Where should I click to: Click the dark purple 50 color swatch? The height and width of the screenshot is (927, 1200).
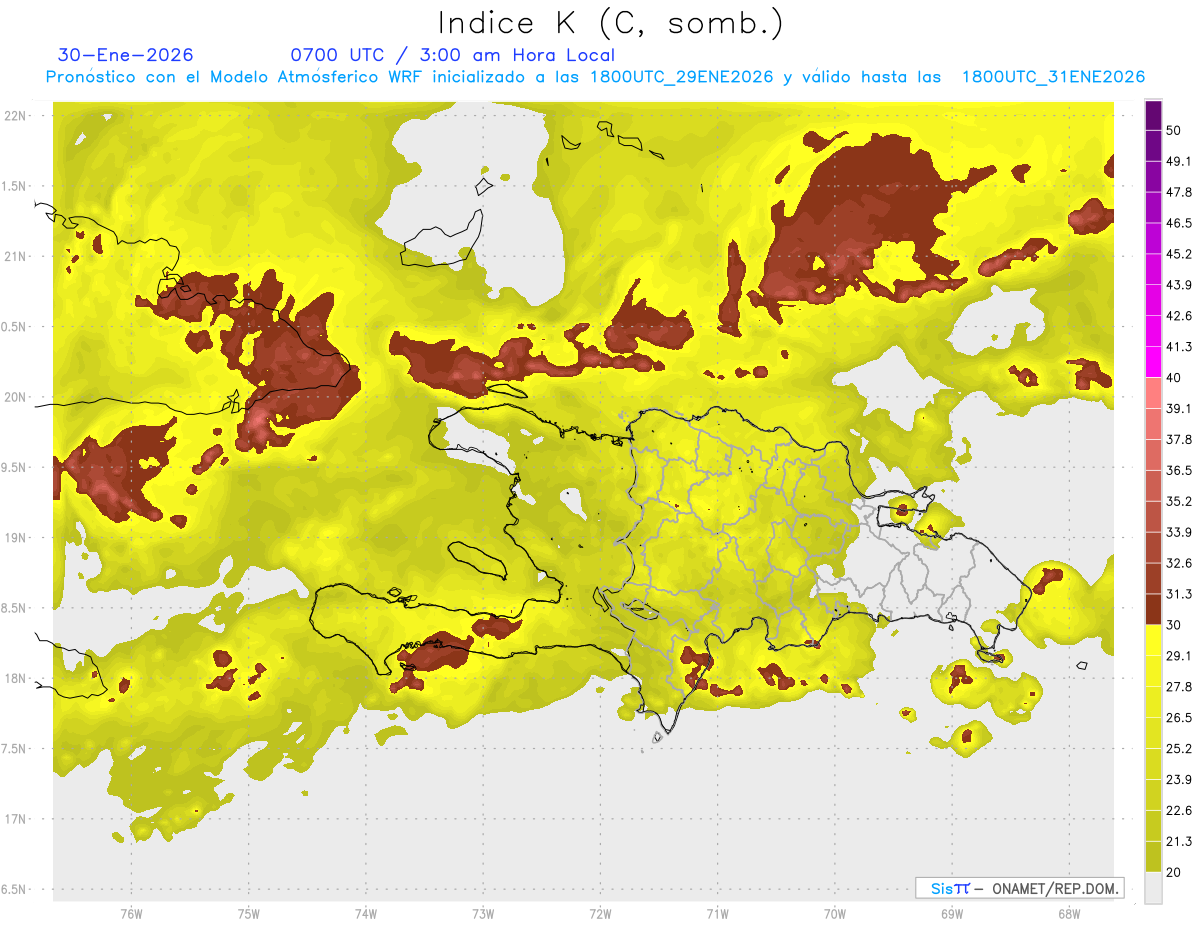1153,116
